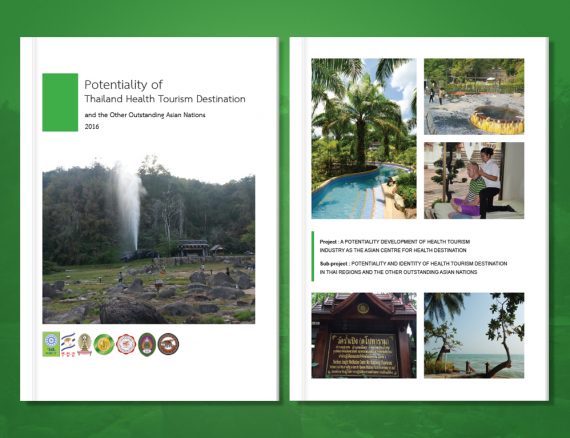Click the red scalloped-edge circular seal
This screenshot has width=570, height=438.
tap(126, 344)
